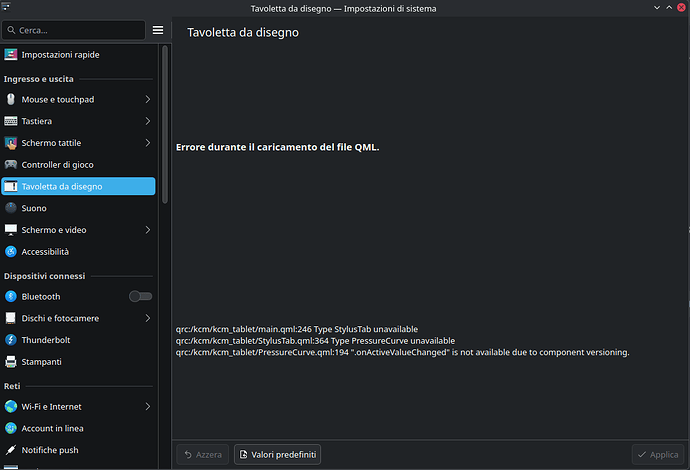Click the Valori predefiniti button
The height and width of the screenshot is (470, 690).
pos(277,455)
